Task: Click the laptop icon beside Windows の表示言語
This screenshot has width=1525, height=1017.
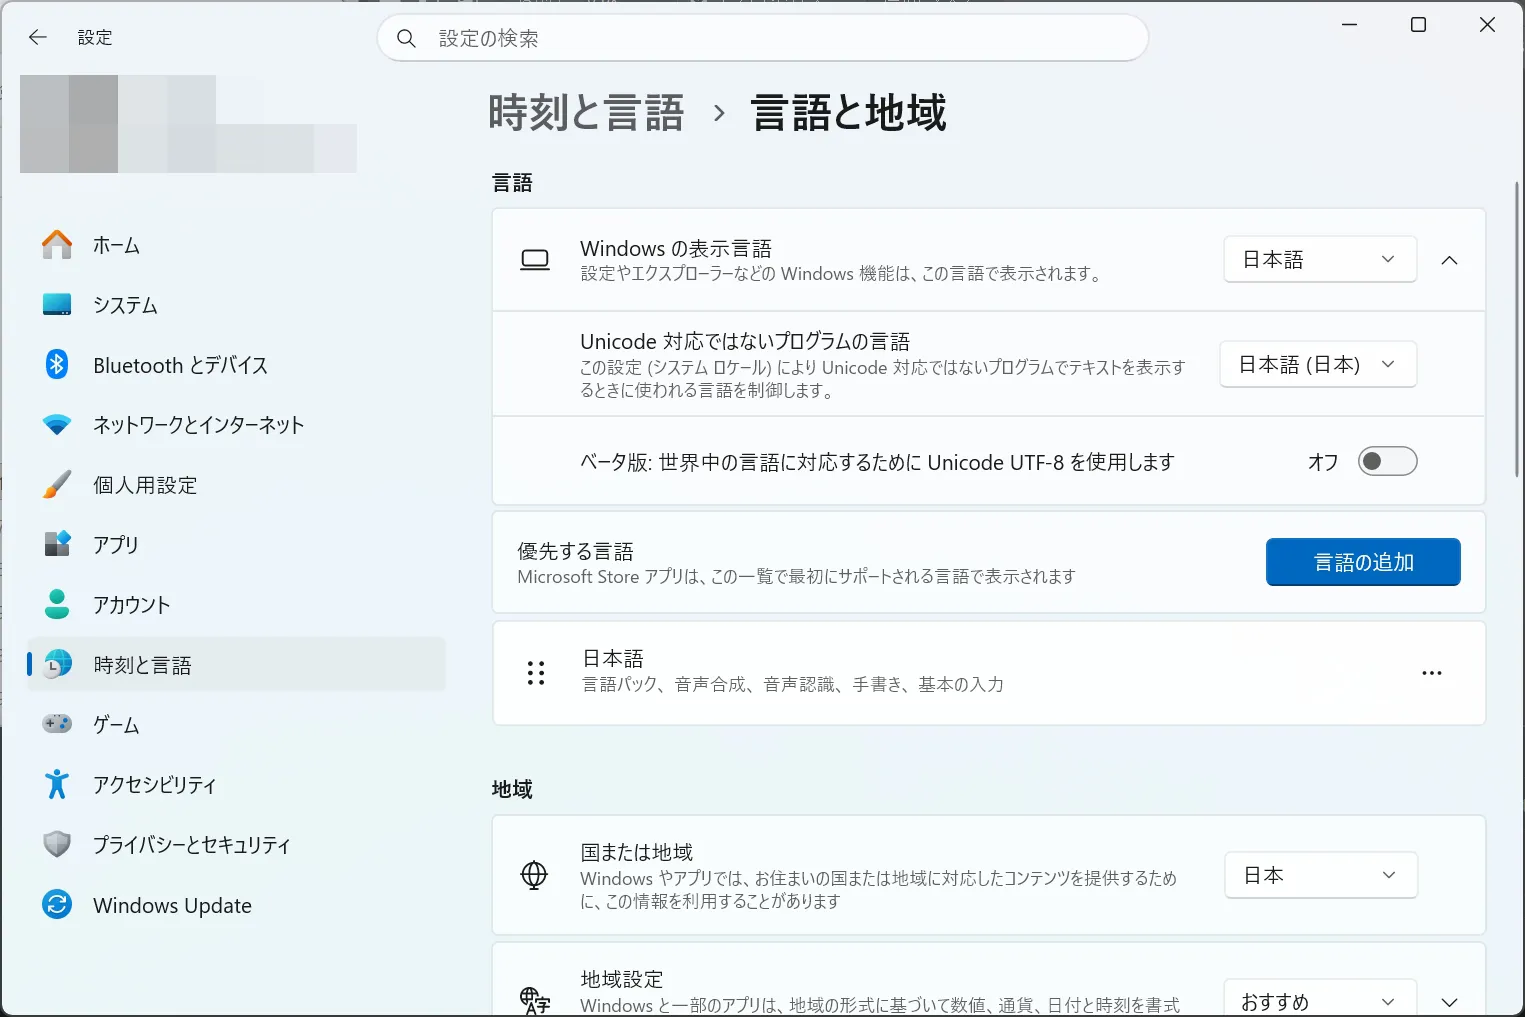Action: (x=535, y=260)
